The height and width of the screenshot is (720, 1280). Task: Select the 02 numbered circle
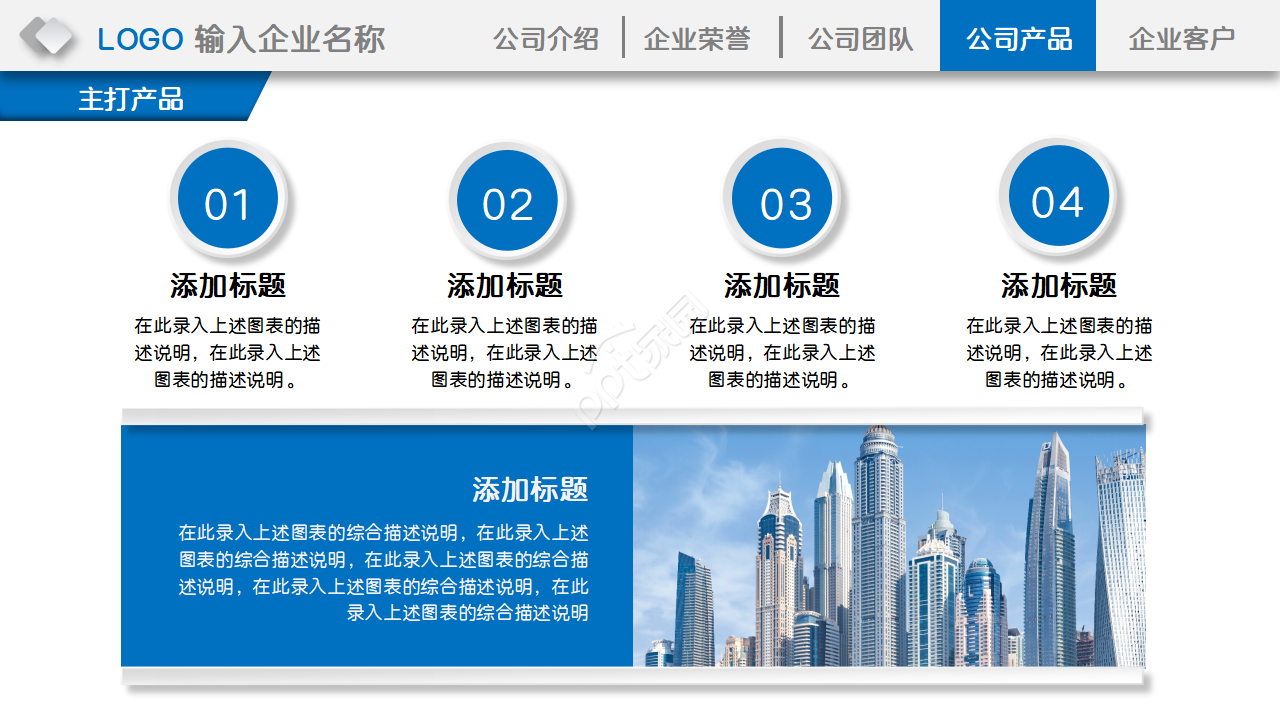pyautogui.click(x=507, y=200)
